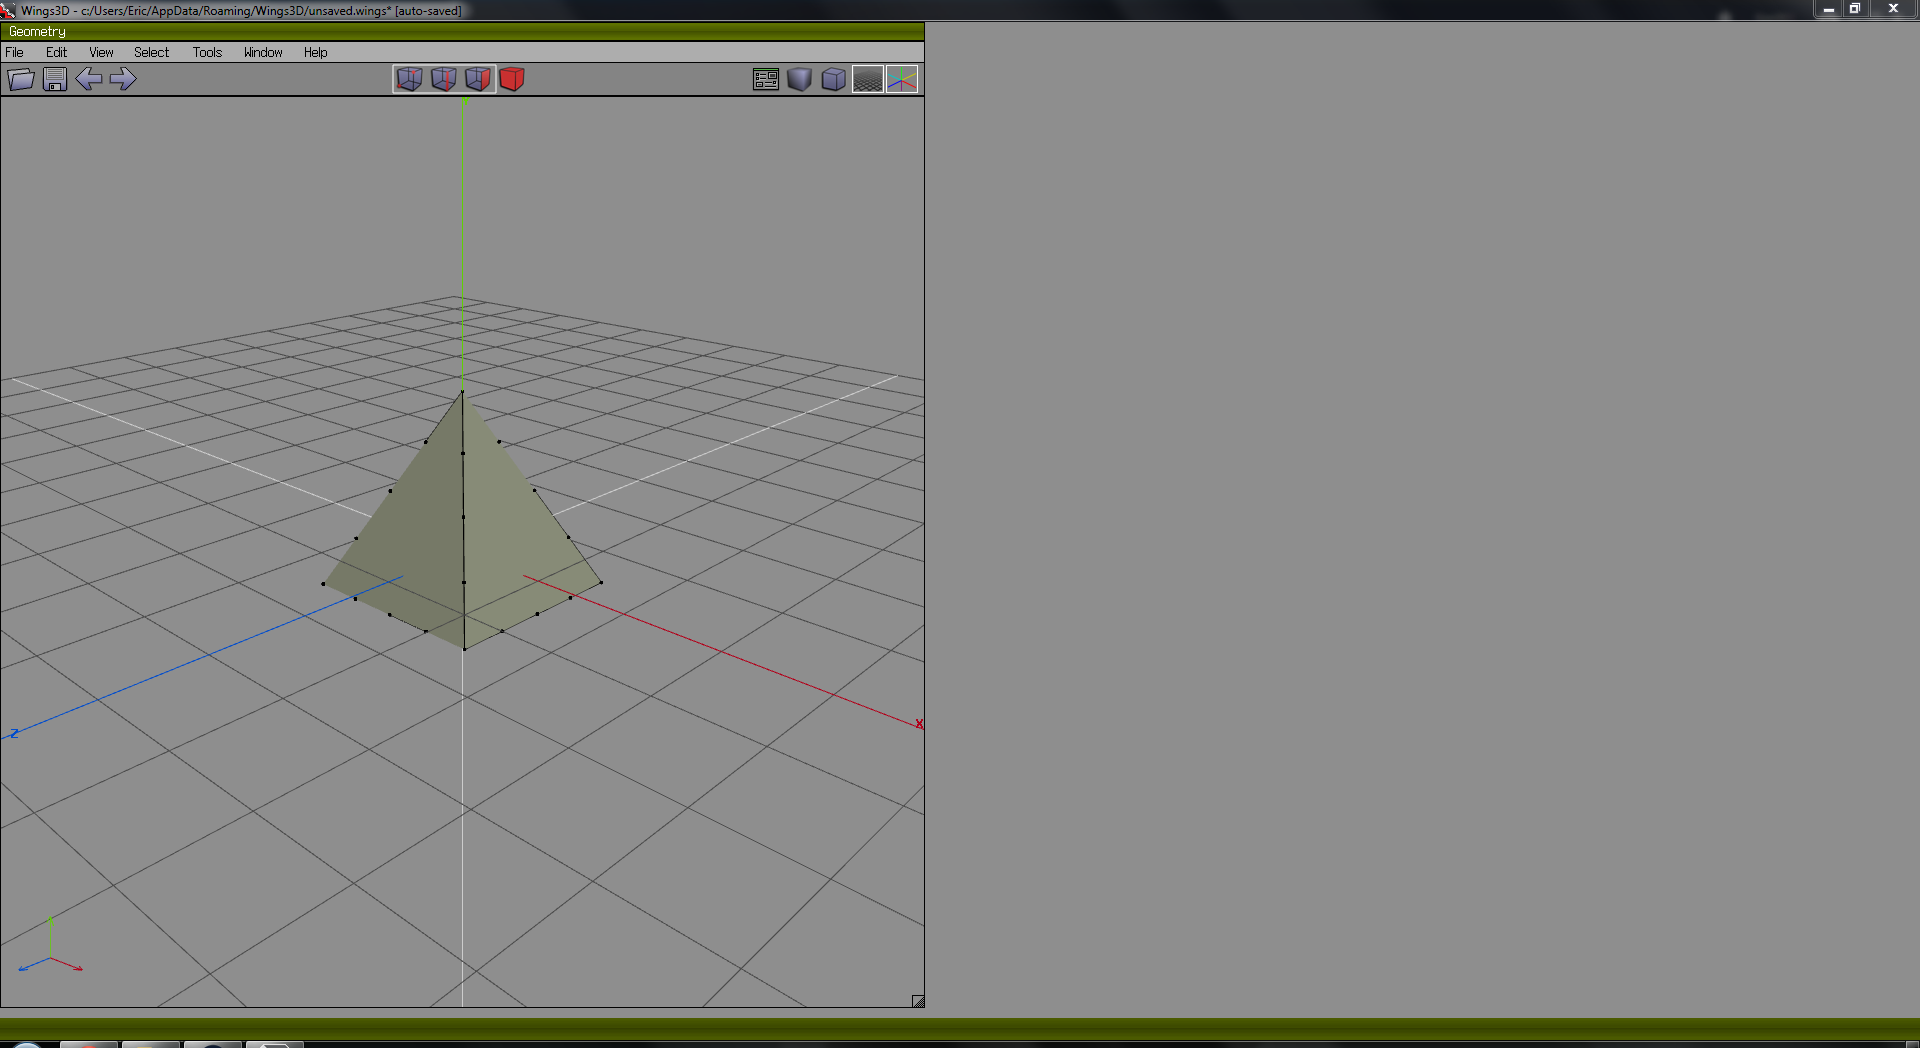Switch to face selection mode
Image resolution: width=1920 pixels, height=1048 pixels.
(478, 79)
